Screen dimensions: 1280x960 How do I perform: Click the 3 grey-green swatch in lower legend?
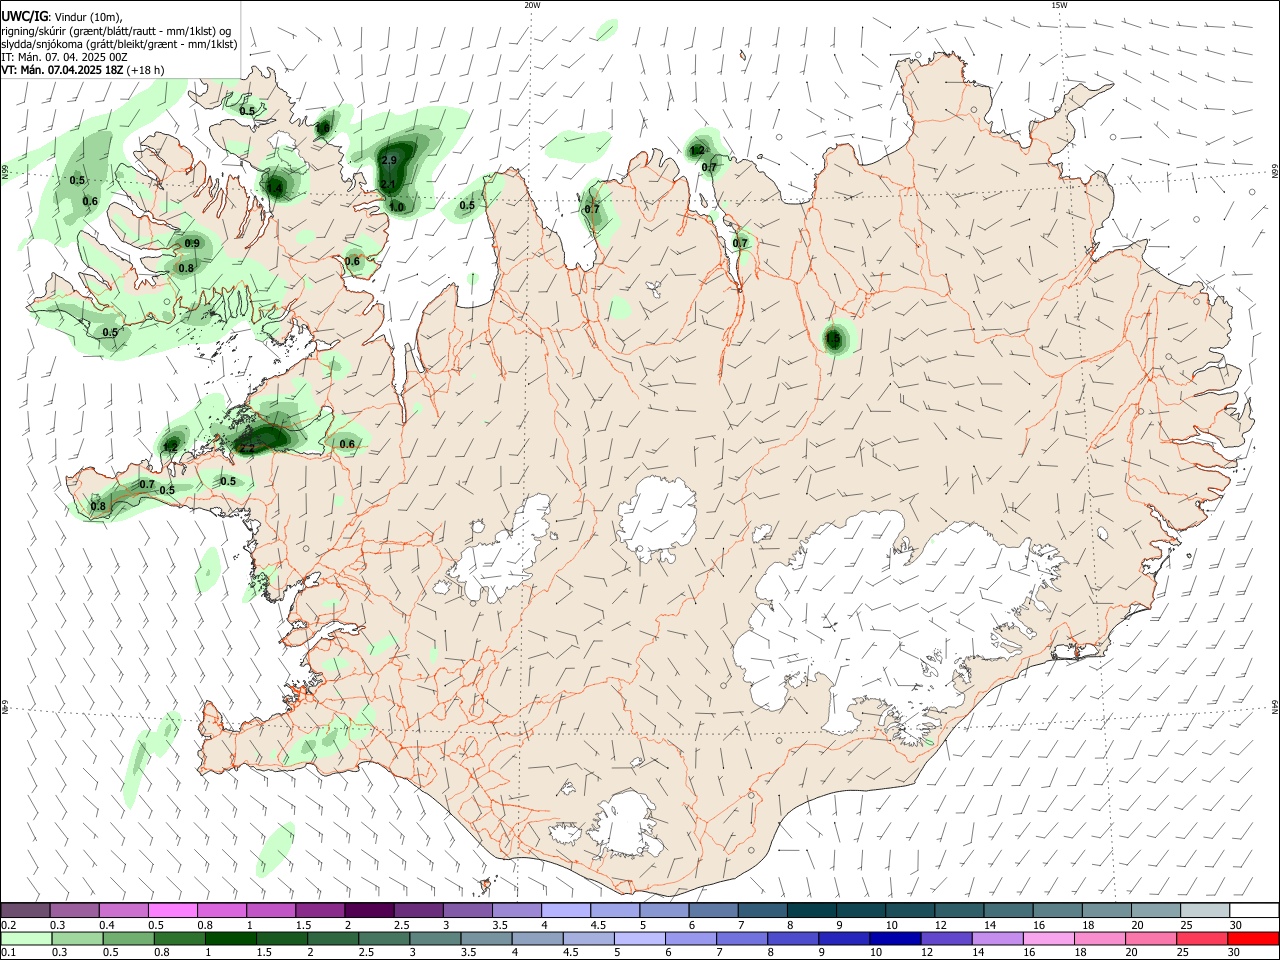pyautogui.click(x=435, y=938)
